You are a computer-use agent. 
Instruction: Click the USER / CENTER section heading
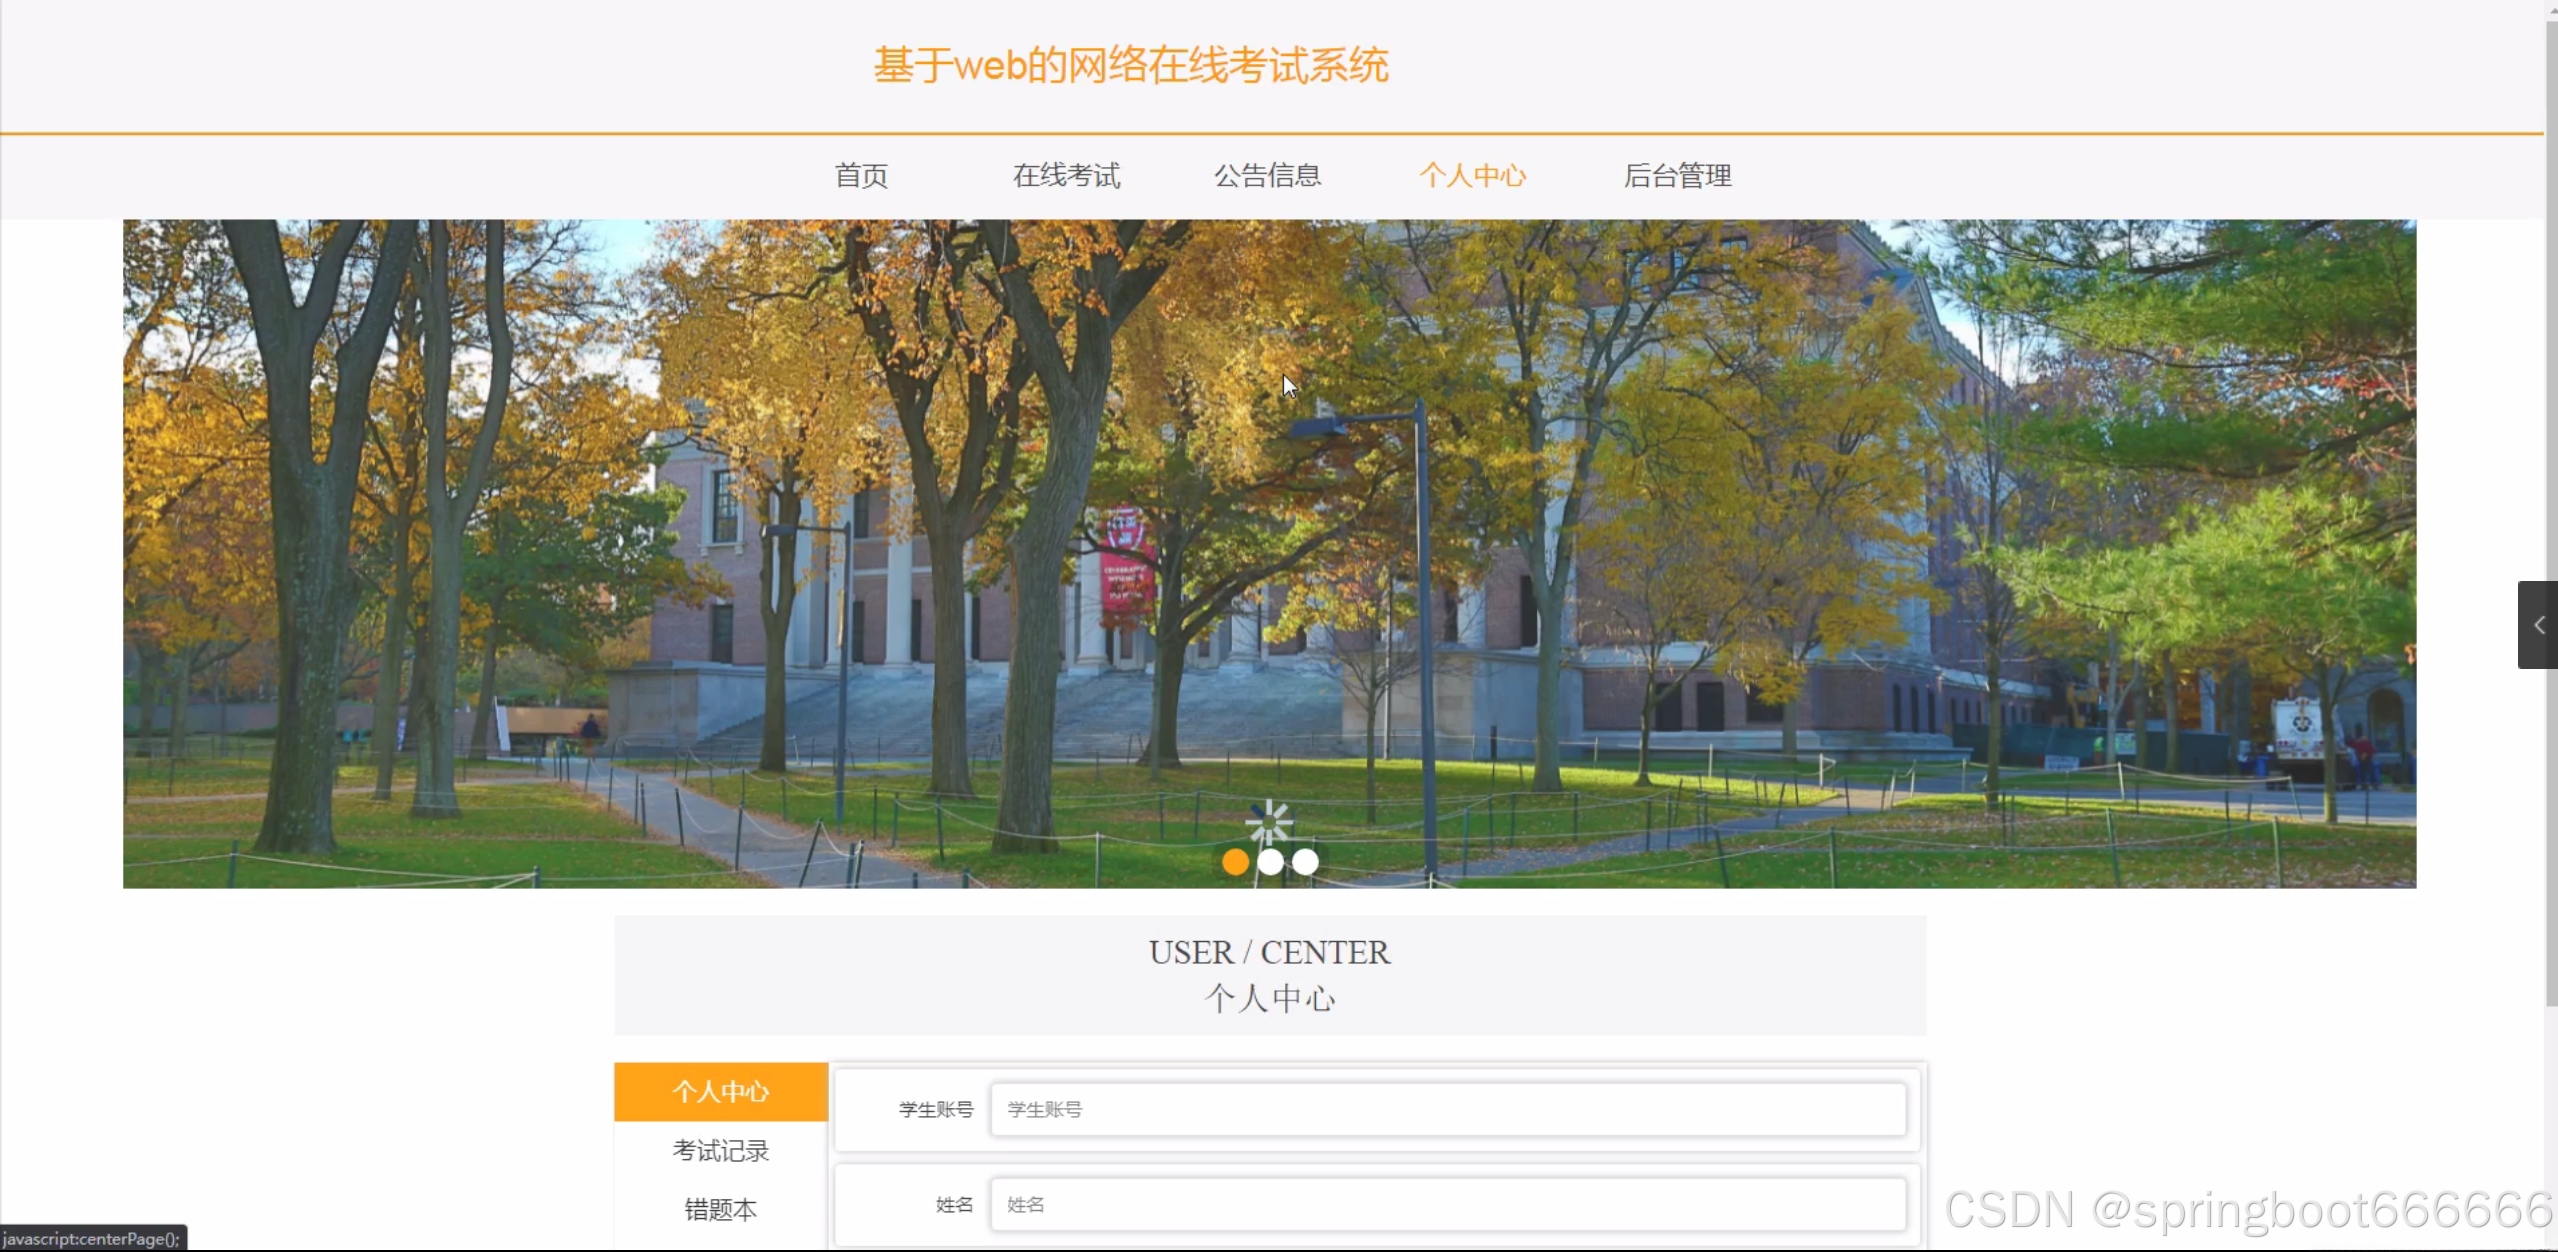point(1269,952)
